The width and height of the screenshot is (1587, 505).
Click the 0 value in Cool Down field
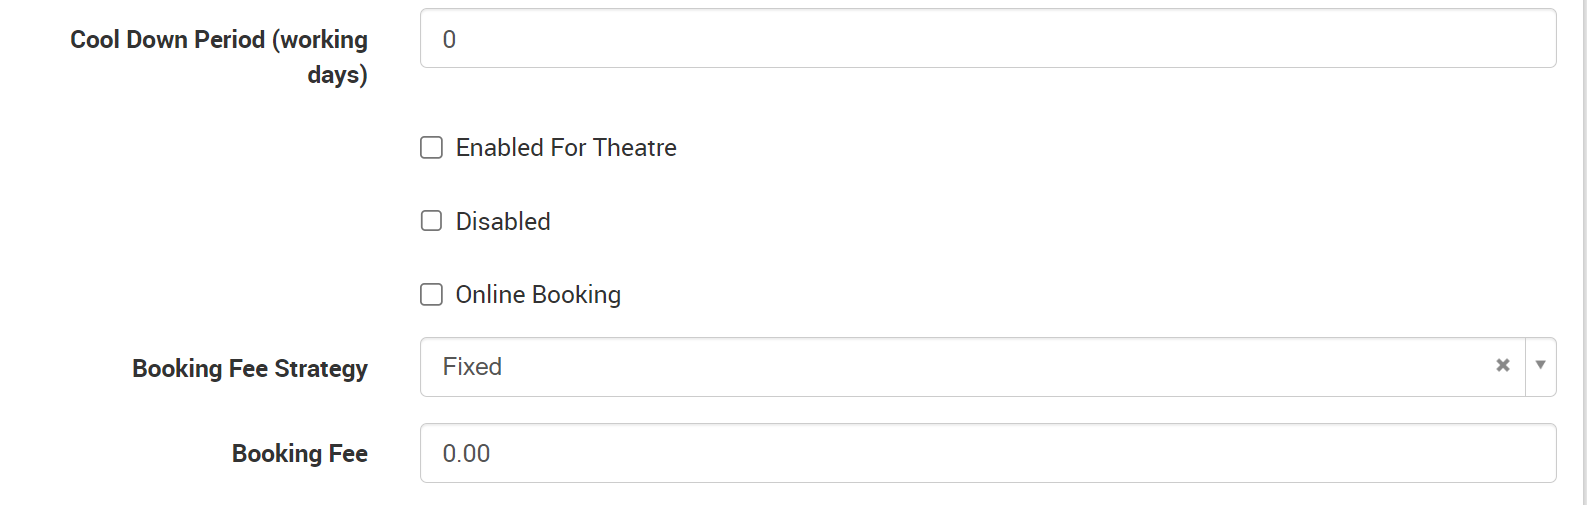(x=449, y=40)
